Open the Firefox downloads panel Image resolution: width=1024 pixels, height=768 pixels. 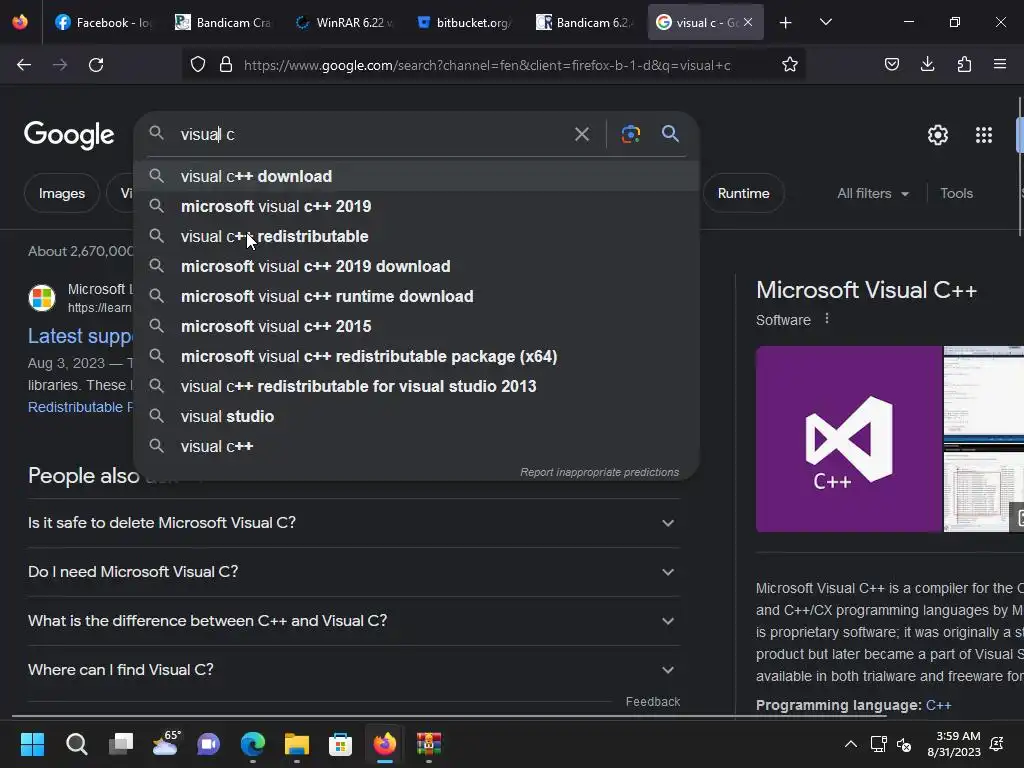(927, 64)
